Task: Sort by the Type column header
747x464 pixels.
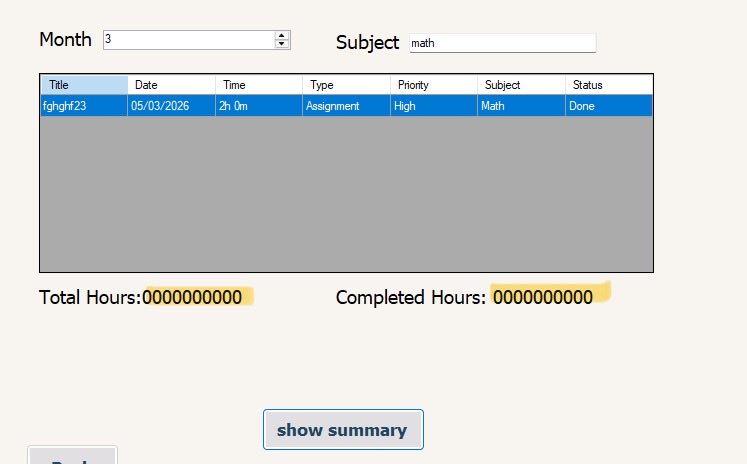Action: (346, 85)
